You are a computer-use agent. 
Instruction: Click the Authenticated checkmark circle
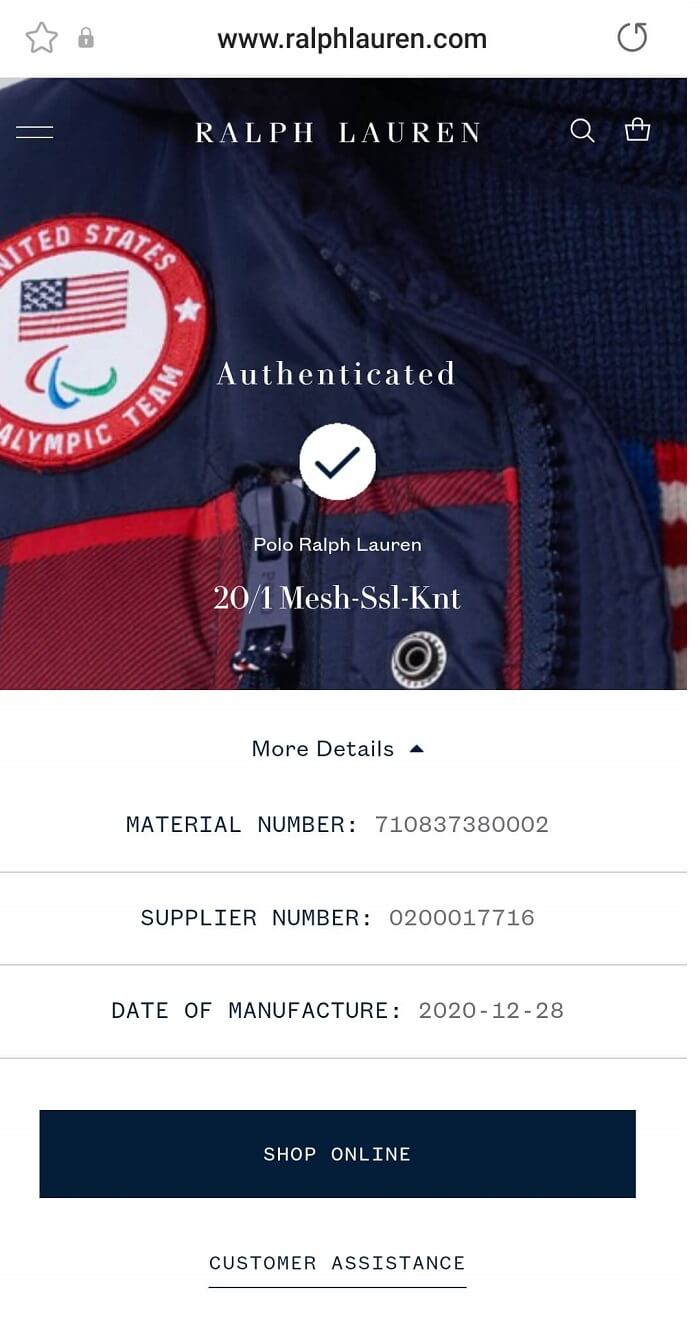[x=337, y=461]
